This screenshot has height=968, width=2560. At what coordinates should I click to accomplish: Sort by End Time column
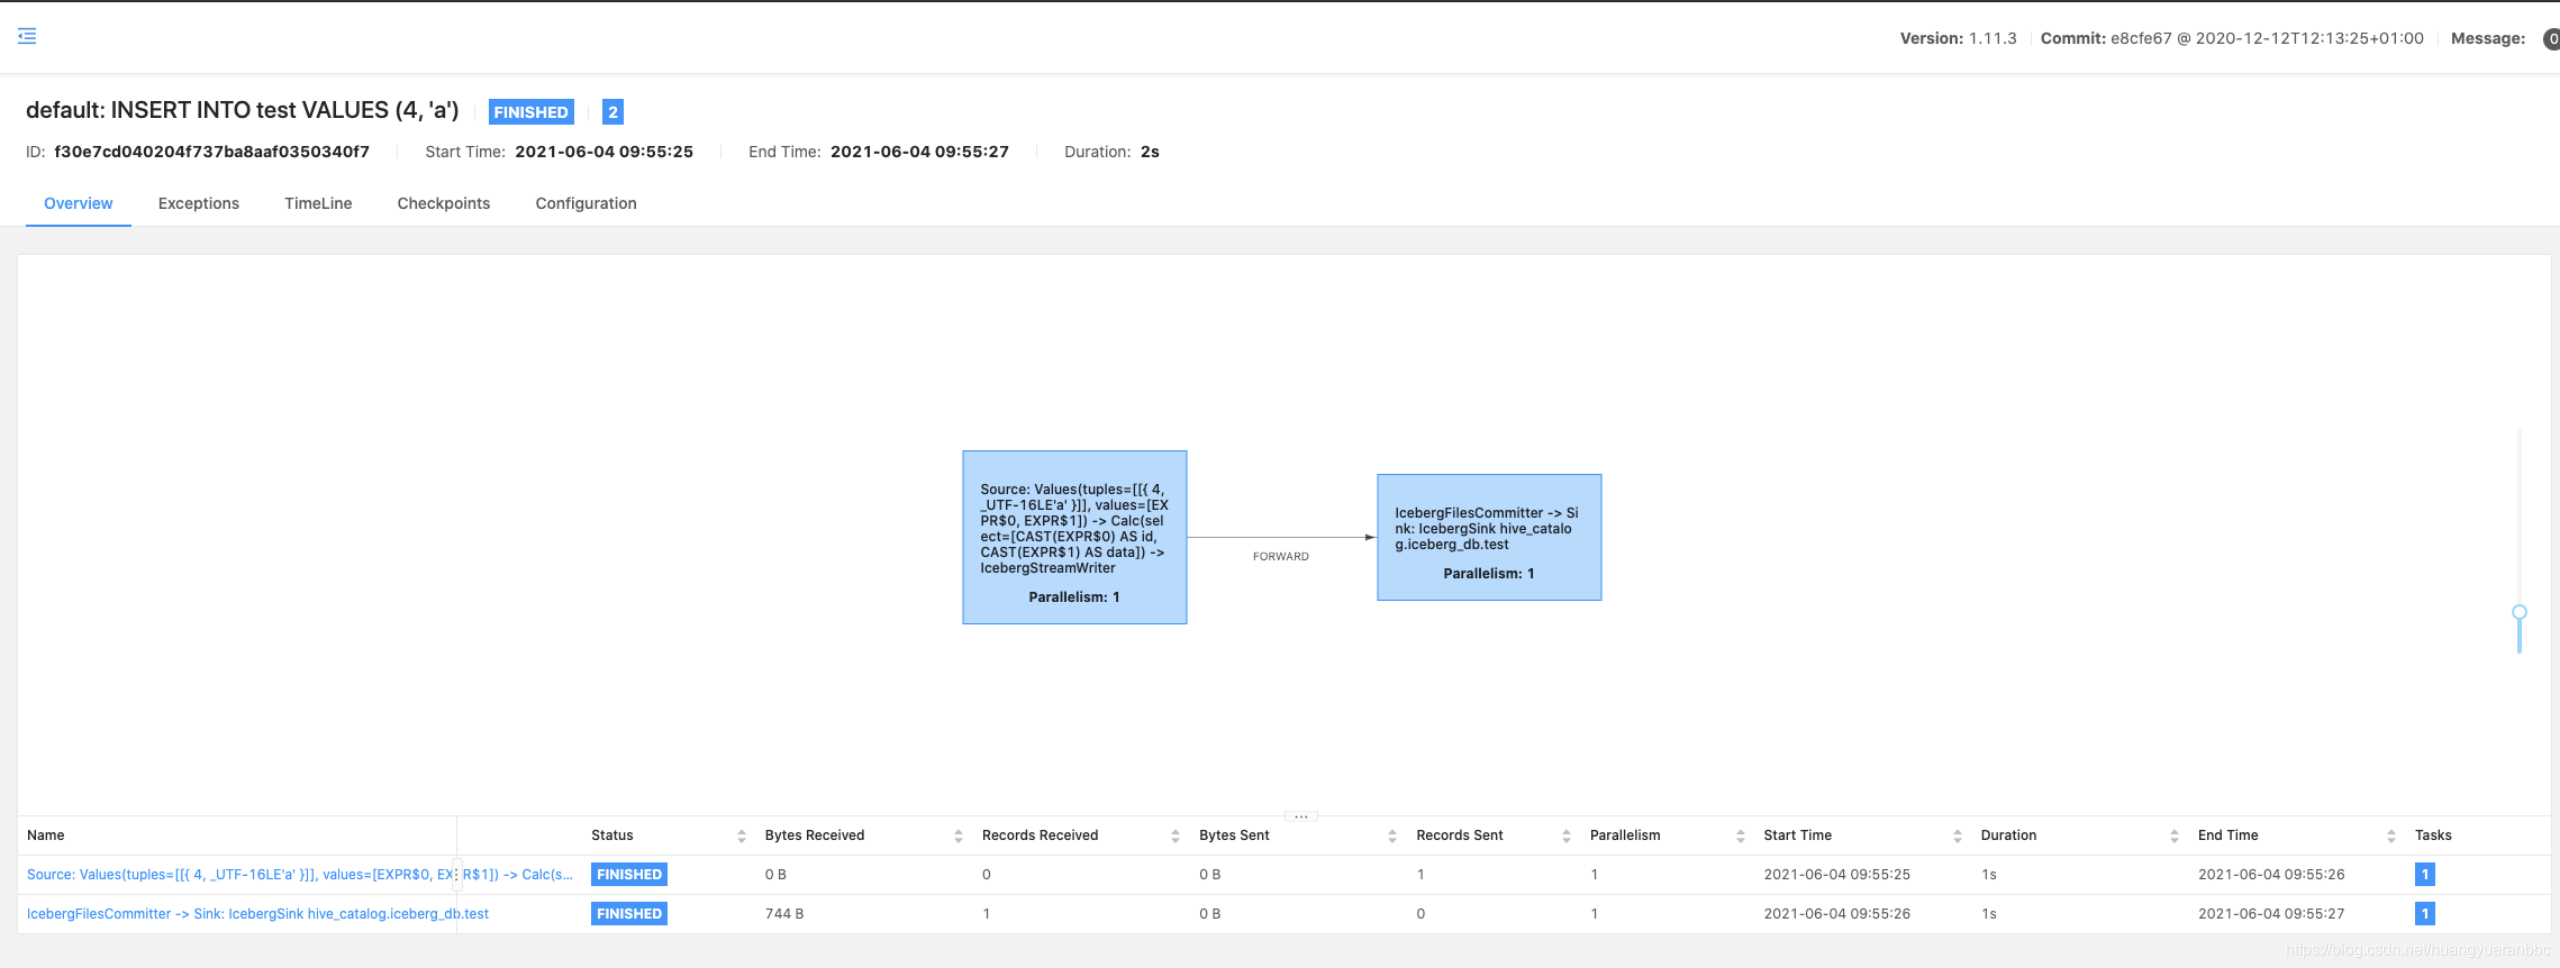[2391, 836]
